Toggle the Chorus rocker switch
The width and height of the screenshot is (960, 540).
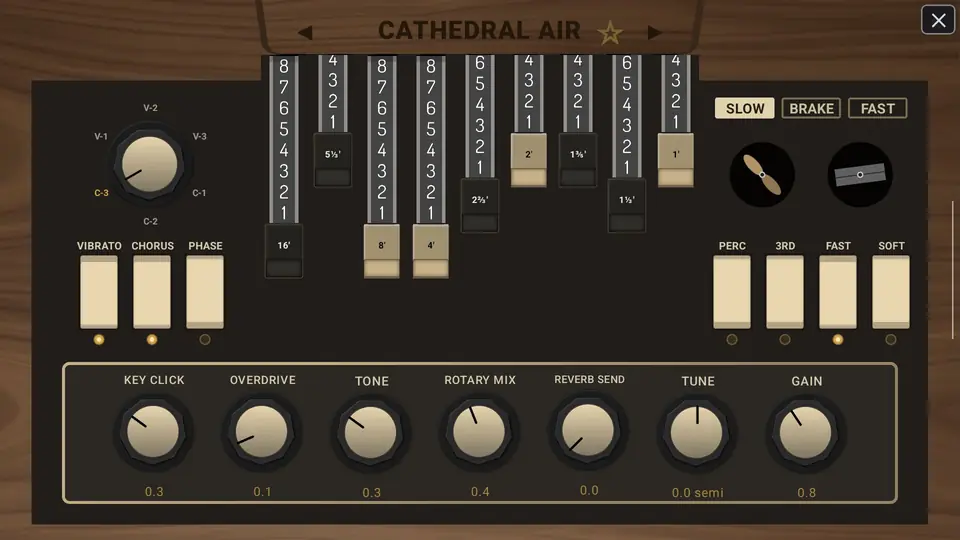point(152,292)
